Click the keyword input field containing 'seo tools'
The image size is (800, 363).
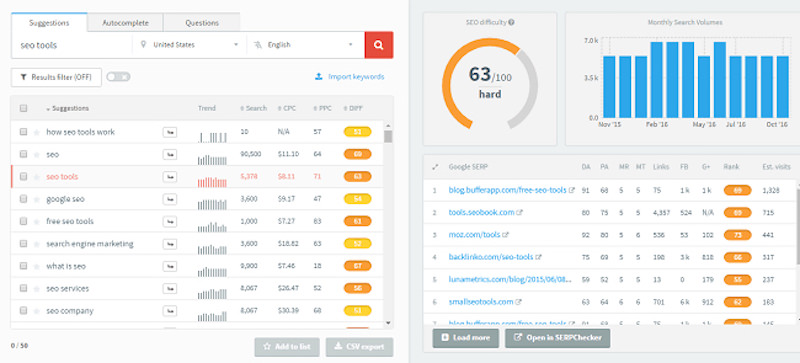click(72, 45)
